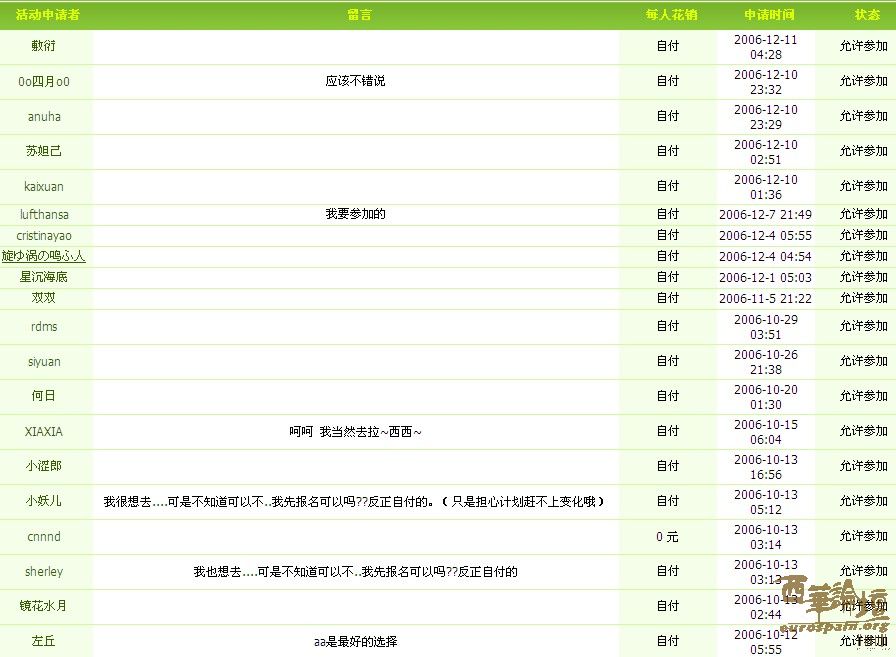The height and width of the screenshot is (657, 896).
Task: Open anuha's user profile
Action: [x=44, y=117]
